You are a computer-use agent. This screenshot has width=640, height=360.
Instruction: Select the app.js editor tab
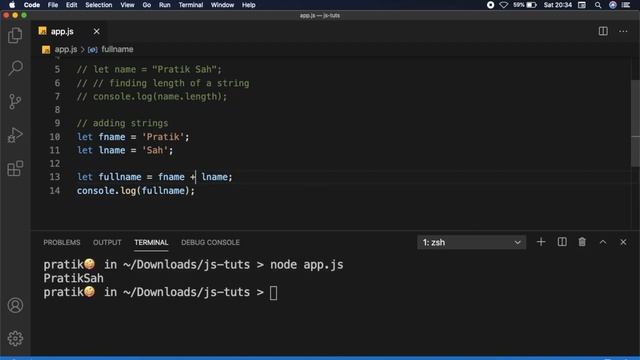[x=61, y=31]
